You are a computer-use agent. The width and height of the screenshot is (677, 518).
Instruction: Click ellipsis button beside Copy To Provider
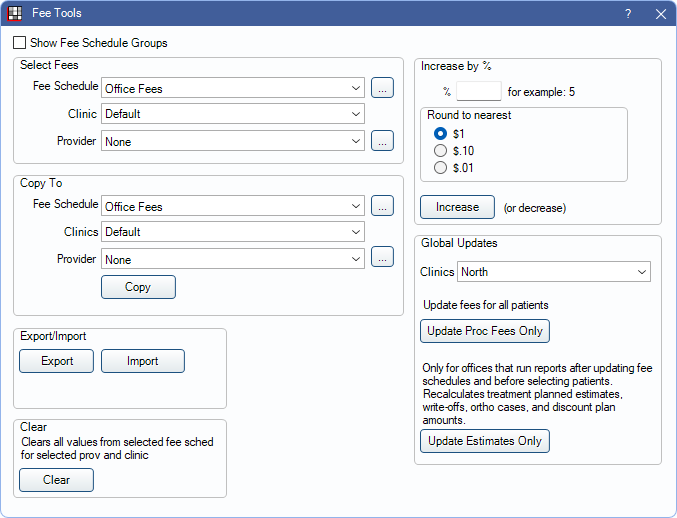[382, 257]
